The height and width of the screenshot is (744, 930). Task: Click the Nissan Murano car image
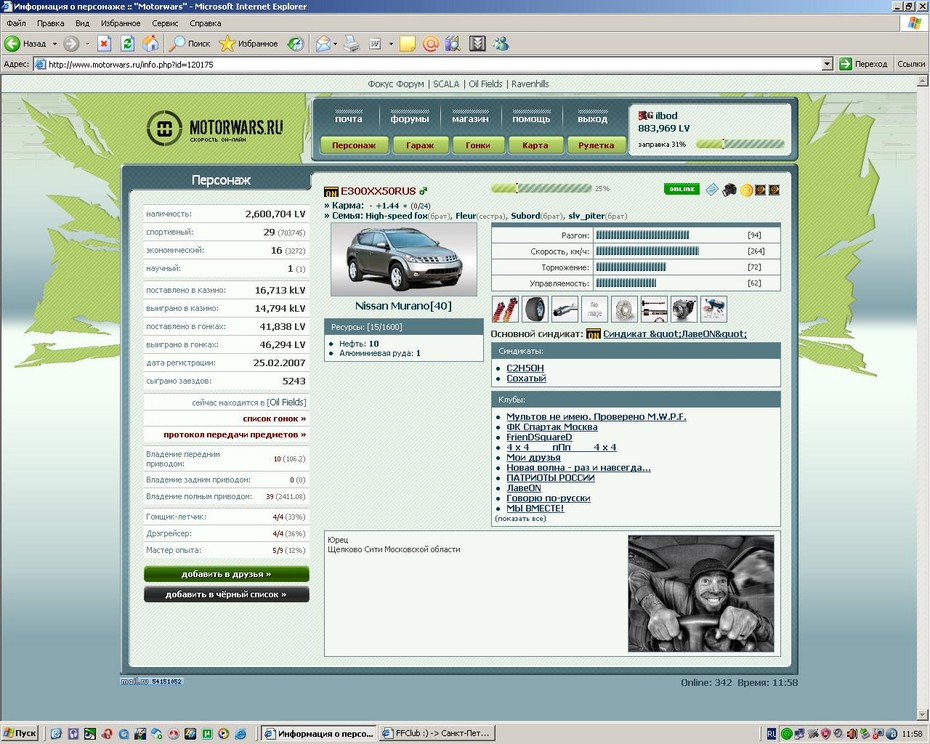pyautogui.click(x=404, y=259)
